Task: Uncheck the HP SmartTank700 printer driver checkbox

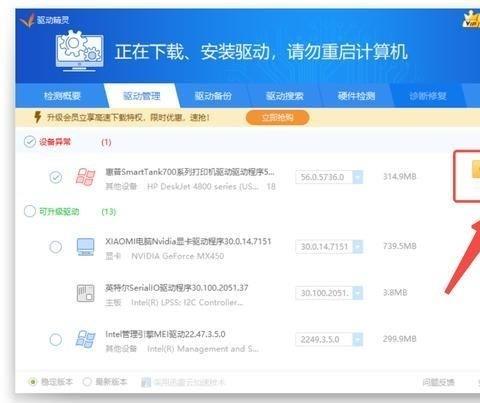Action: tap(56, 177)
